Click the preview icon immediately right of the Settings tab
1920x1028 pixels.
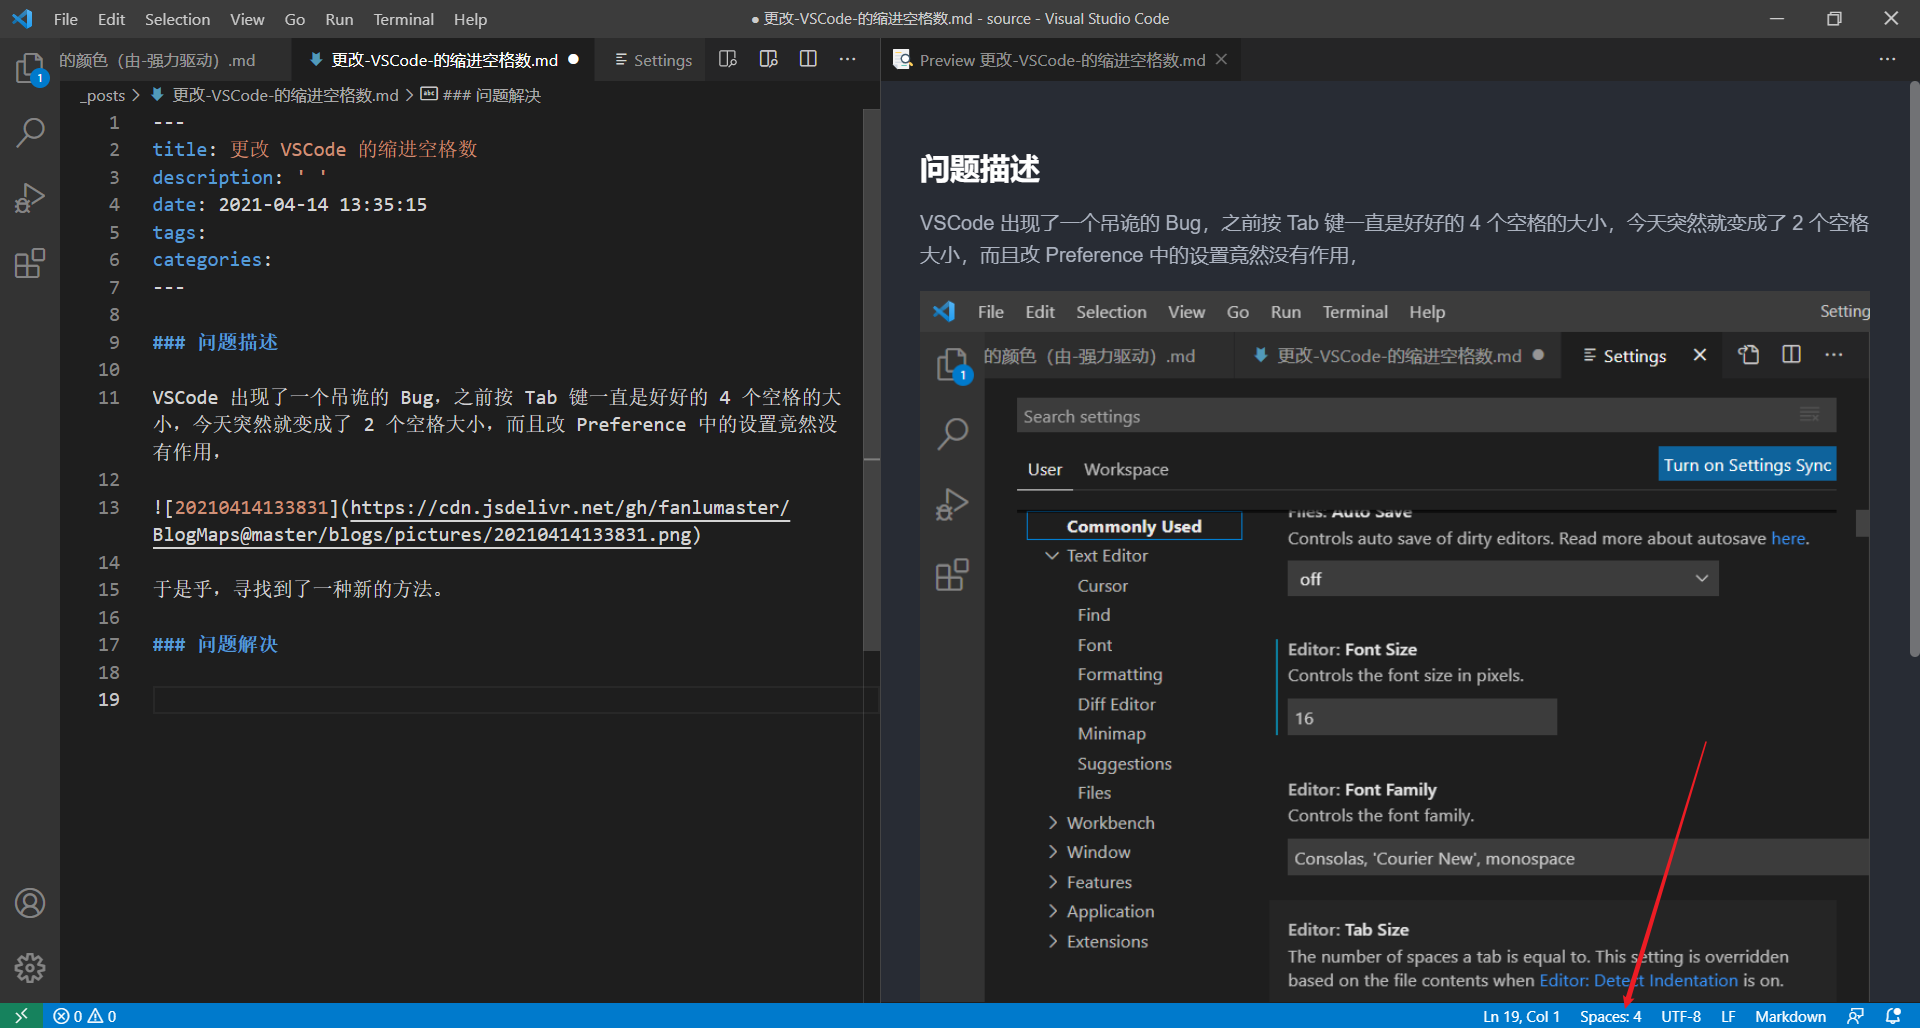[728, 60]
